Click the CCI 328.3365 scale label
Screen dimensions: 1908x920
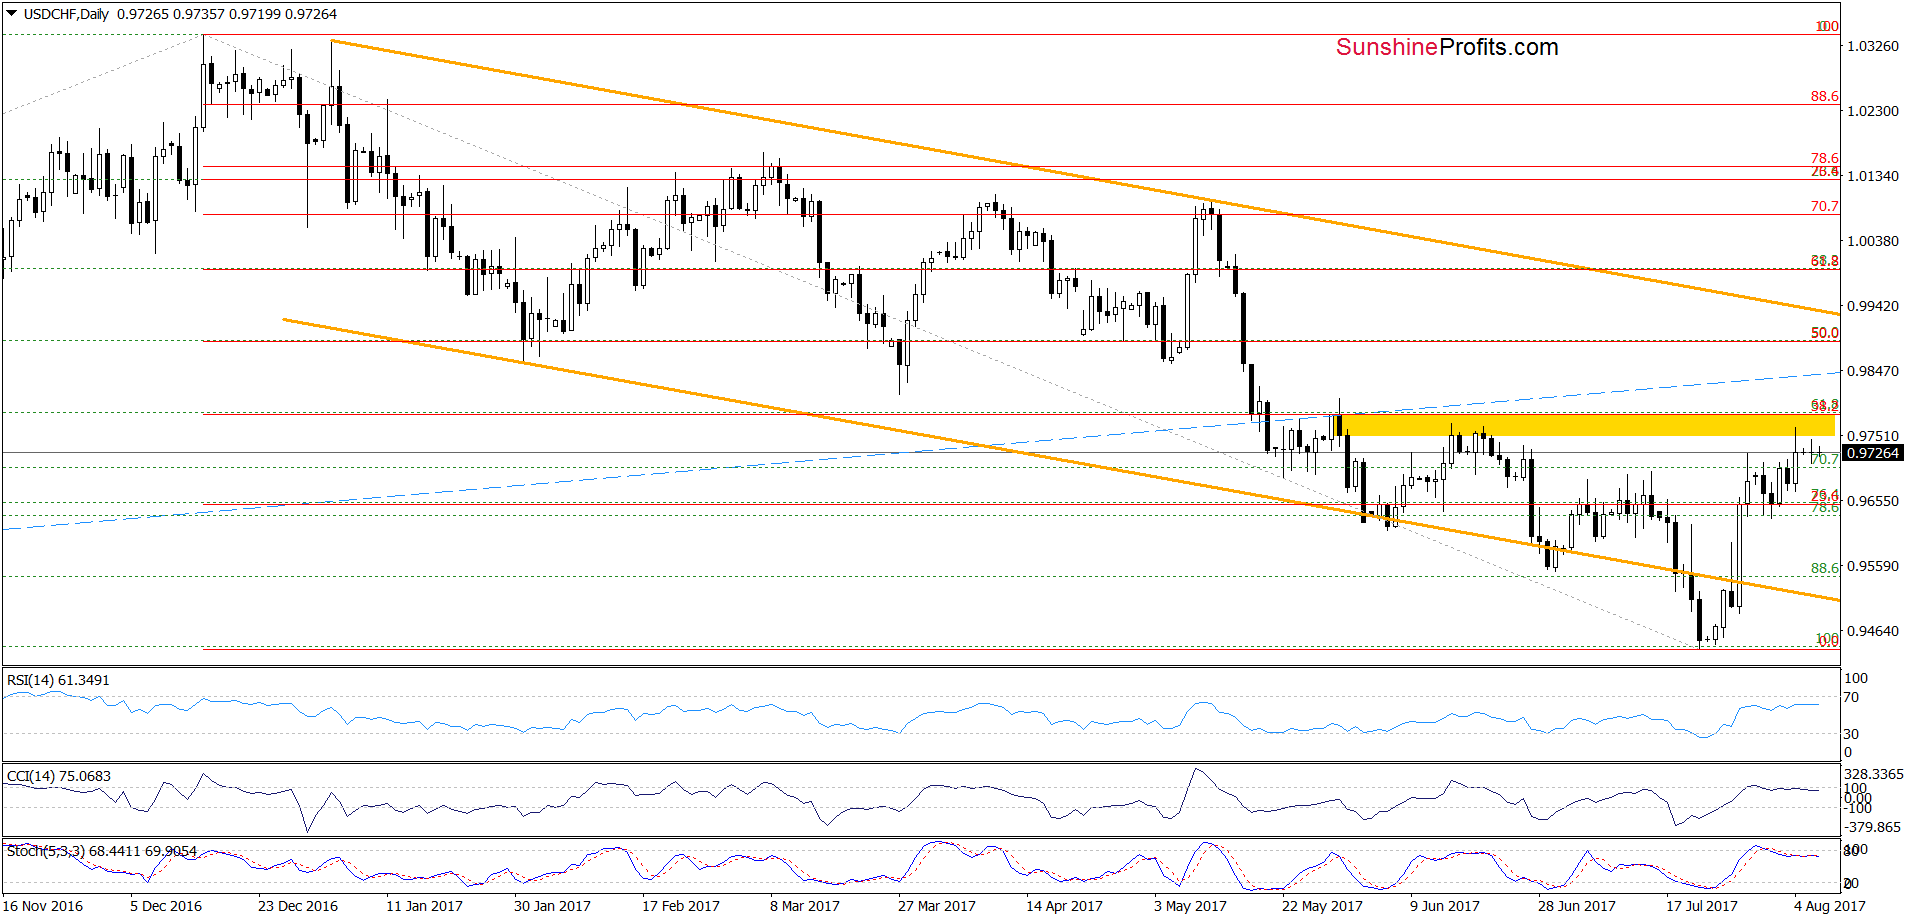1874,774
